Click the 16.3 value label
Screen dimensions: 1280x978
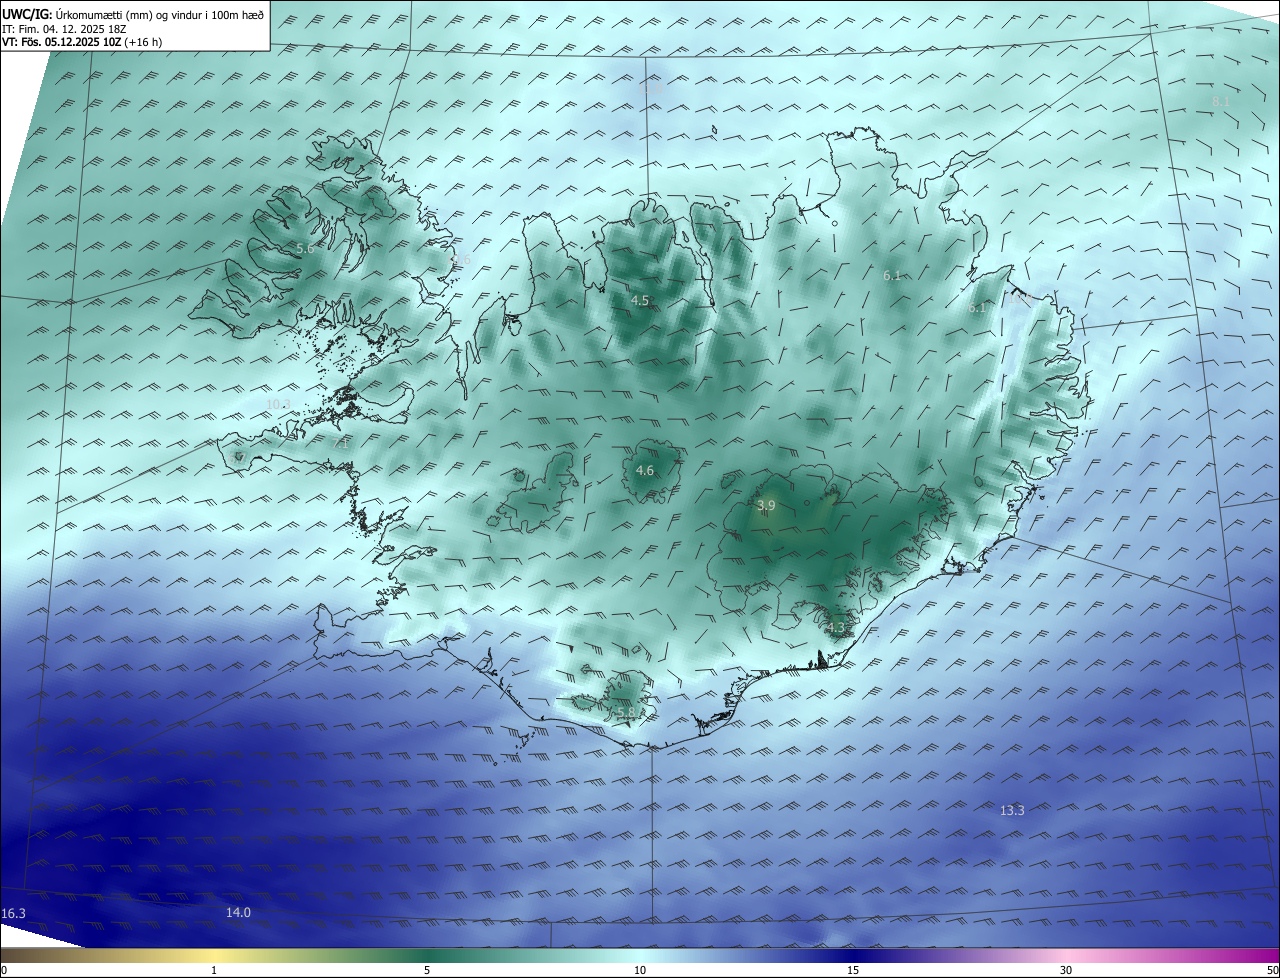13,914
